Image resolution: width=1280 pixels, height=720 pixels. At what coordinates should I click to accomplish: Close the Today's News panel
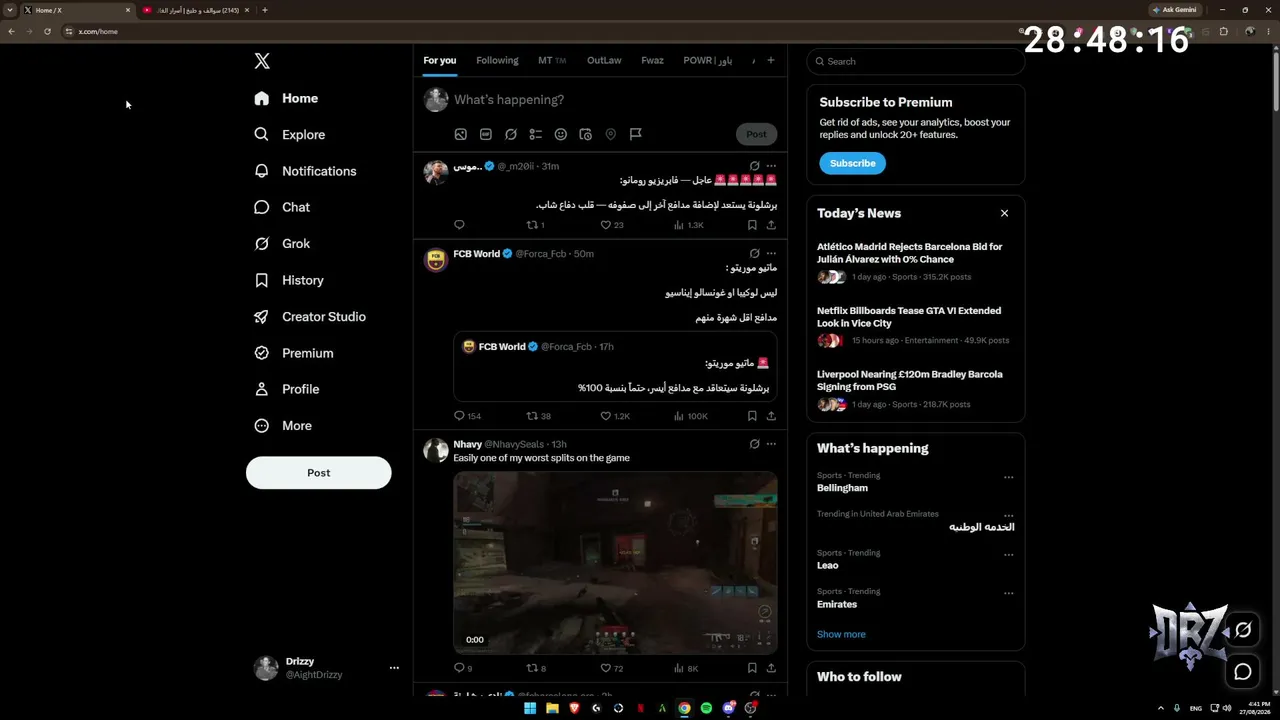tap(1004, 213)
